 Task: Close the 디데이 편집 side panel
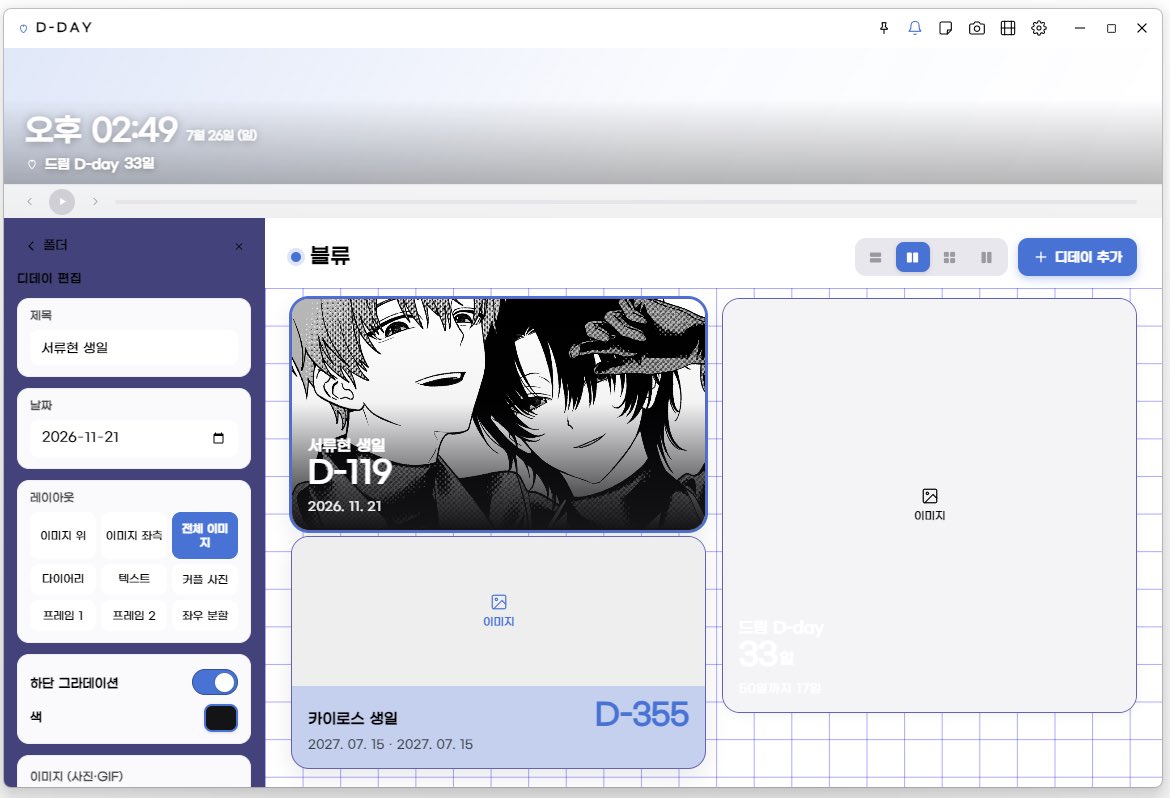click(x=239, y=246)
